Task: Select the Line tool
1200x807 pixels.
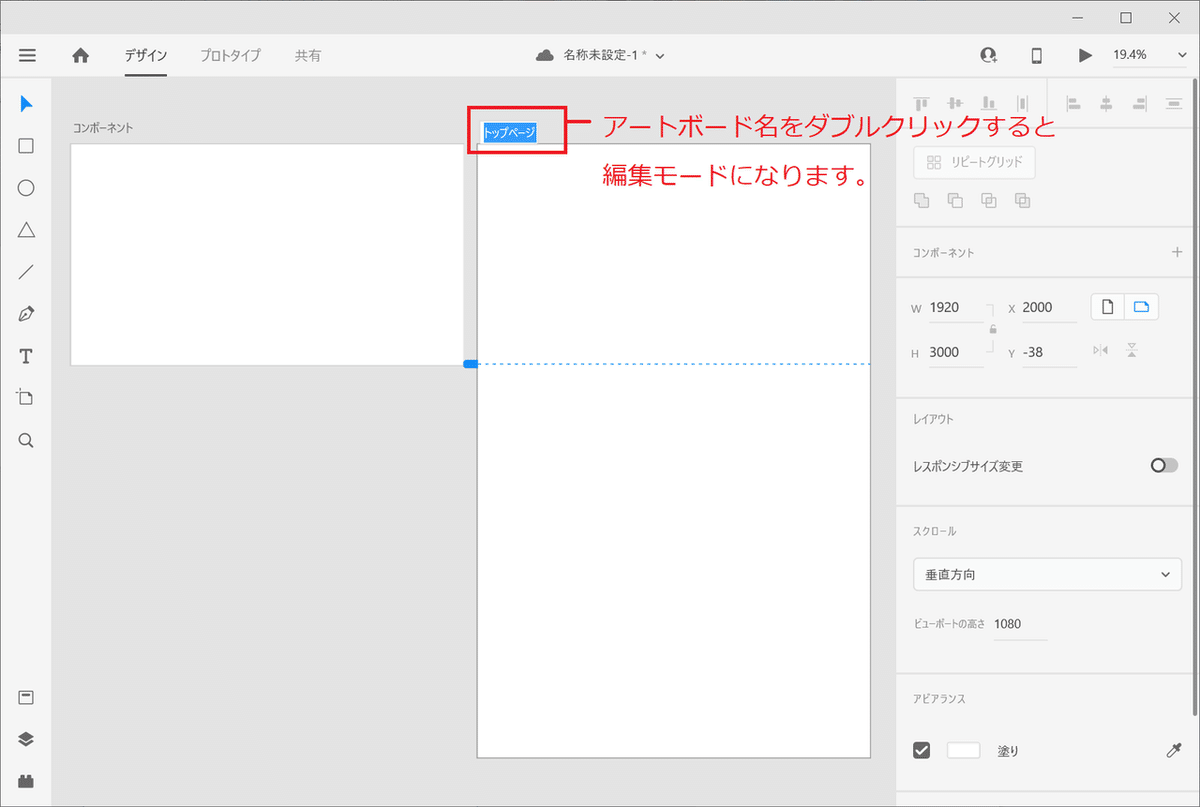Action: [x=27, y=272]
